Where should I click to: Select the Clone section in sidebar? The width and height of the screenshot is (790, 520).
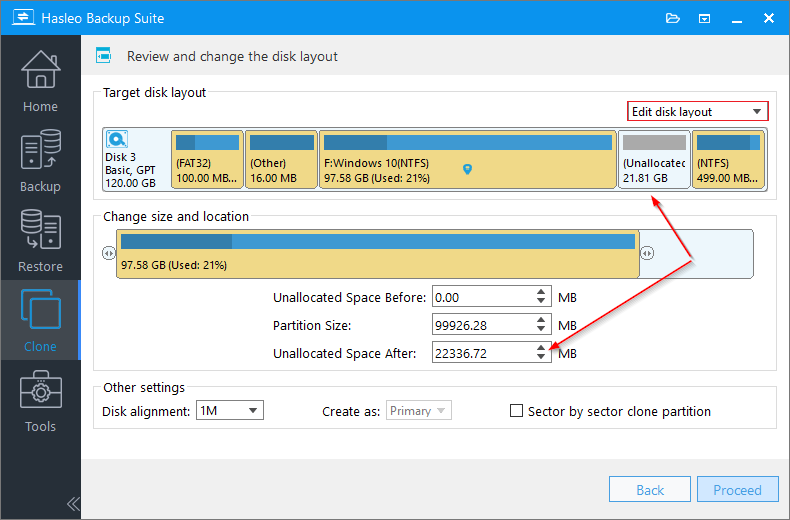(x=40, y=320)
